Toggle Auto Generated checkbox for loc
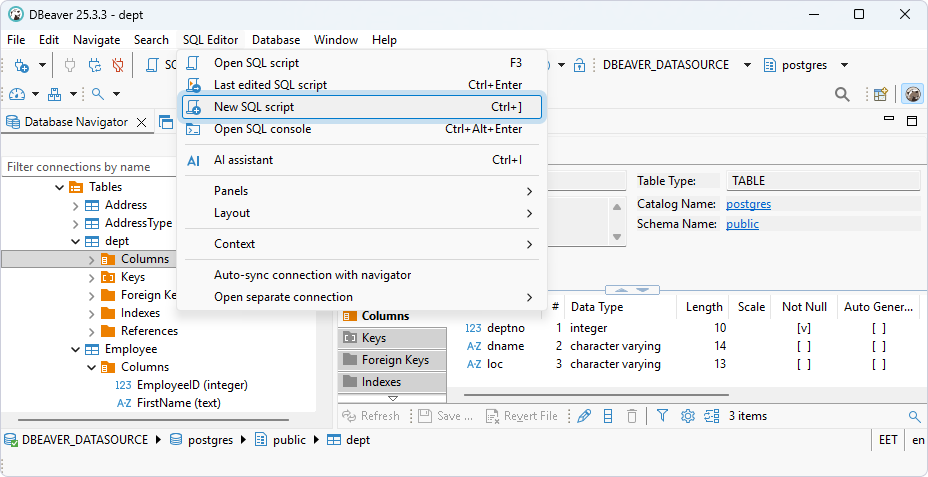Screen dimensions: 928x477 pos(879,364)
